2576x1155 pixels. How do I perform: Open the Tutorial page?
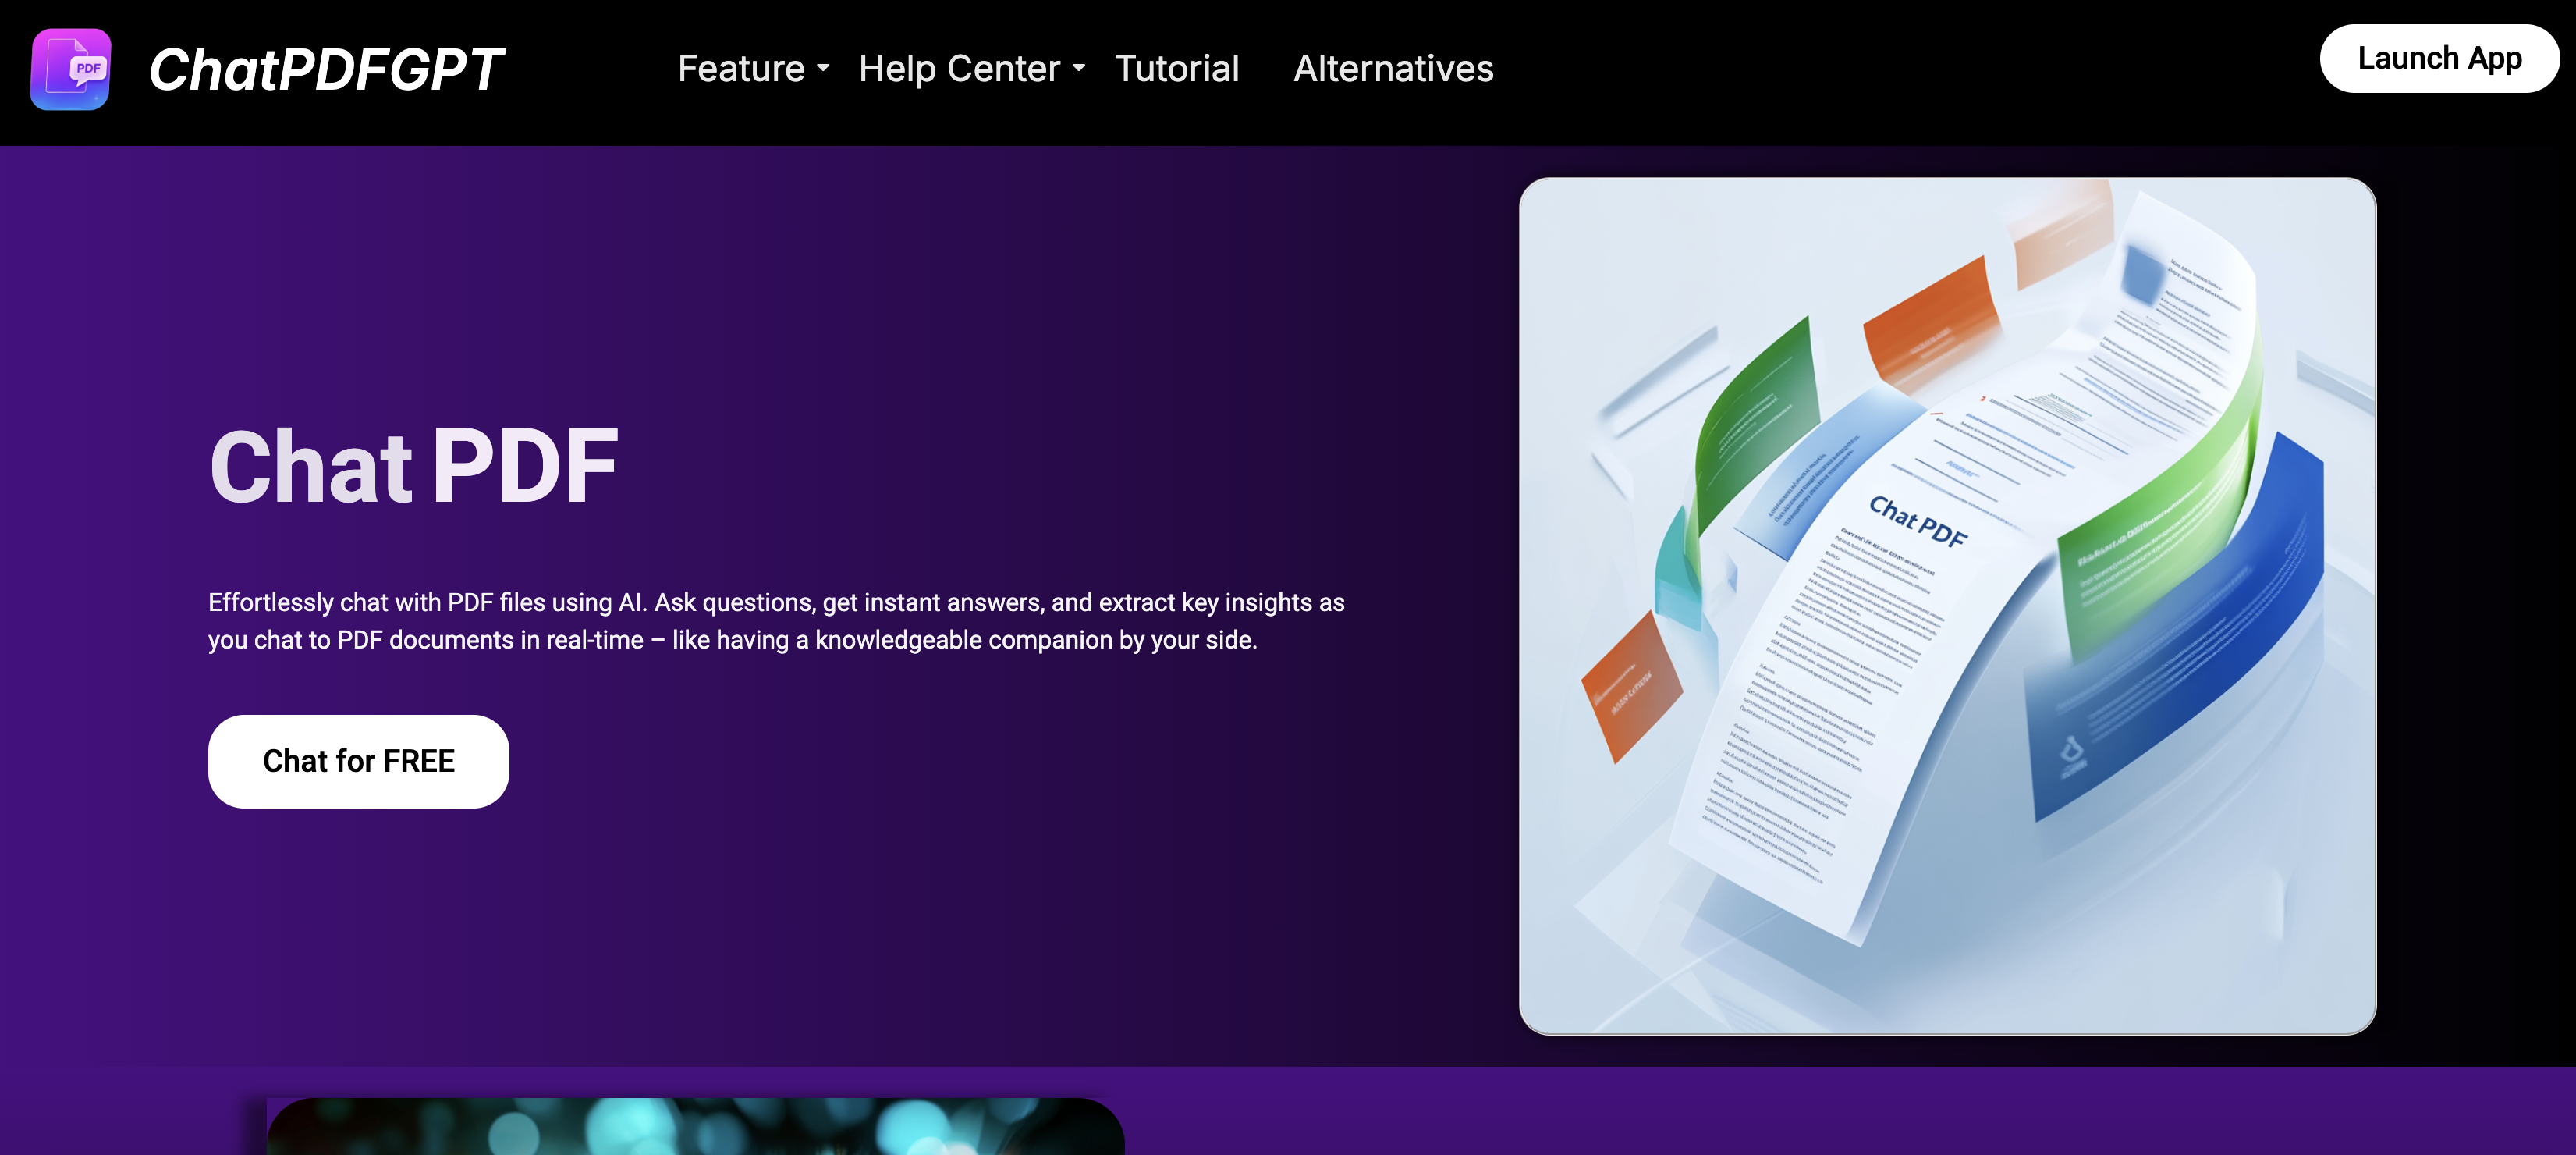pyautogui.click(x=1176, y=69)
